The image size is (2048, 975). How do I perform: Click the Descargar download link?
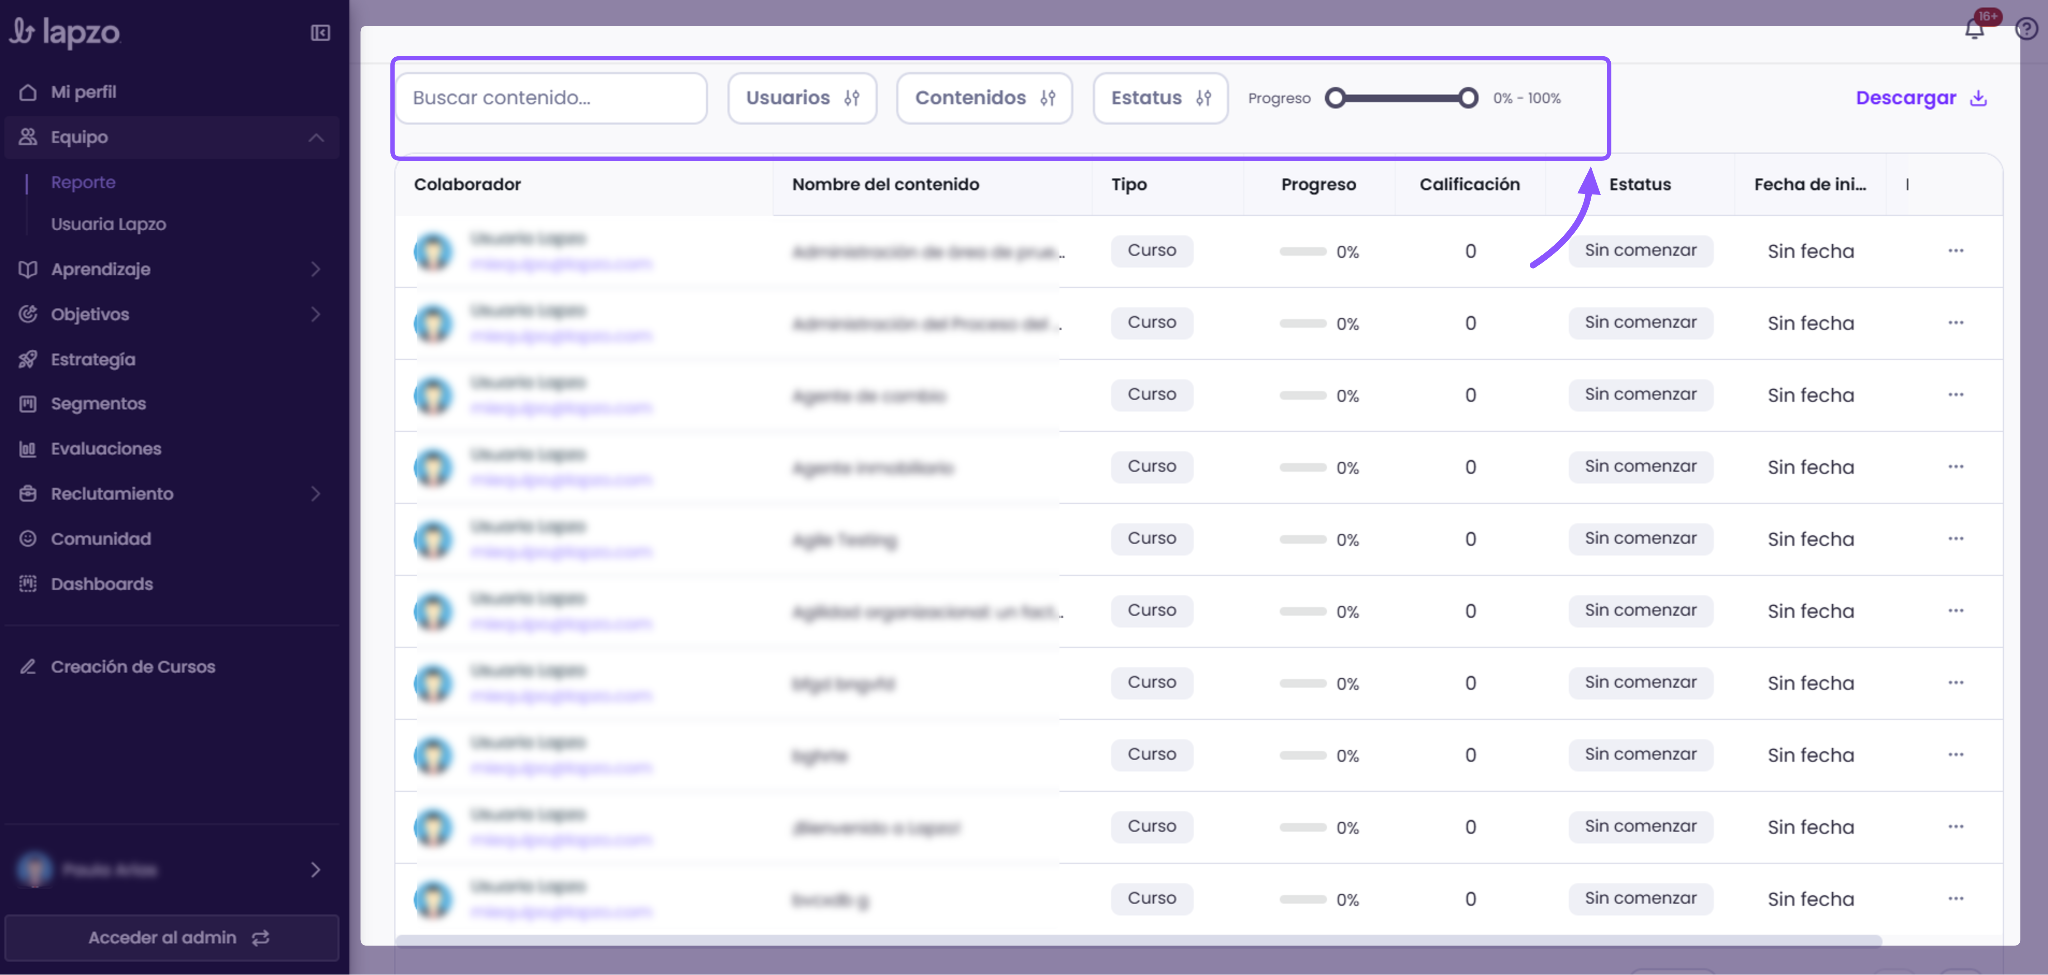tap(1921, 98)
